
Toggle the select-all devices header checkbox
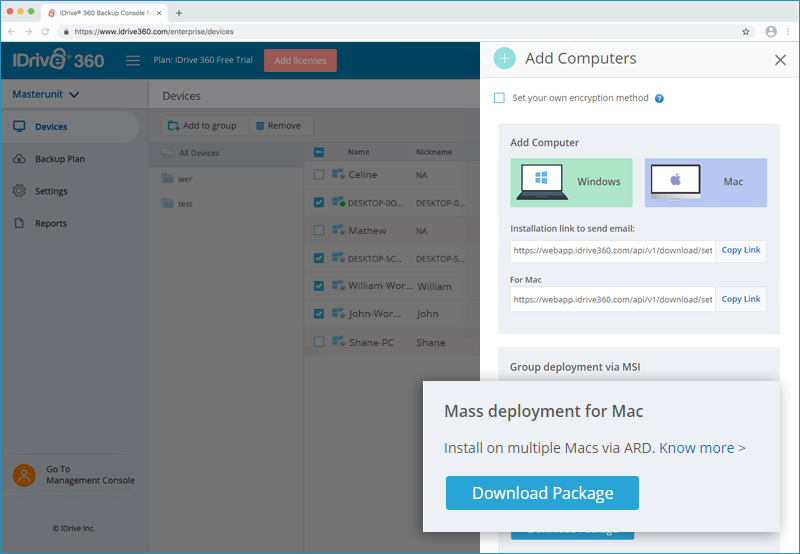[319, 152]
